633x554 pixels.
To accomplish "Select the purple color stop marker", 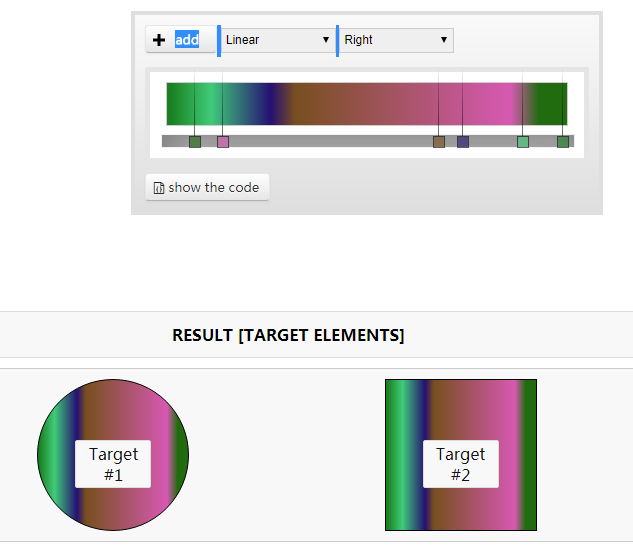I will point(463,142).
